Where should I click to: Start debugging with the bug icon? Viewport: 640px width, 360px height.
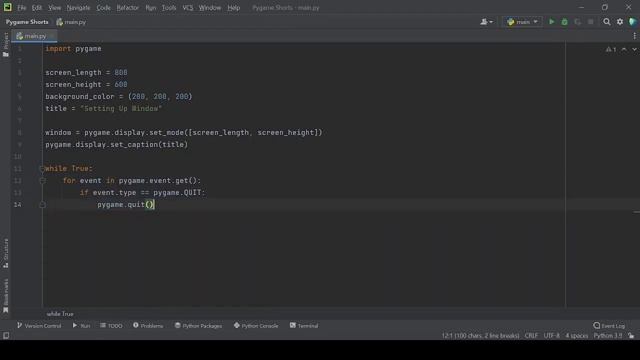coord(564,22)
